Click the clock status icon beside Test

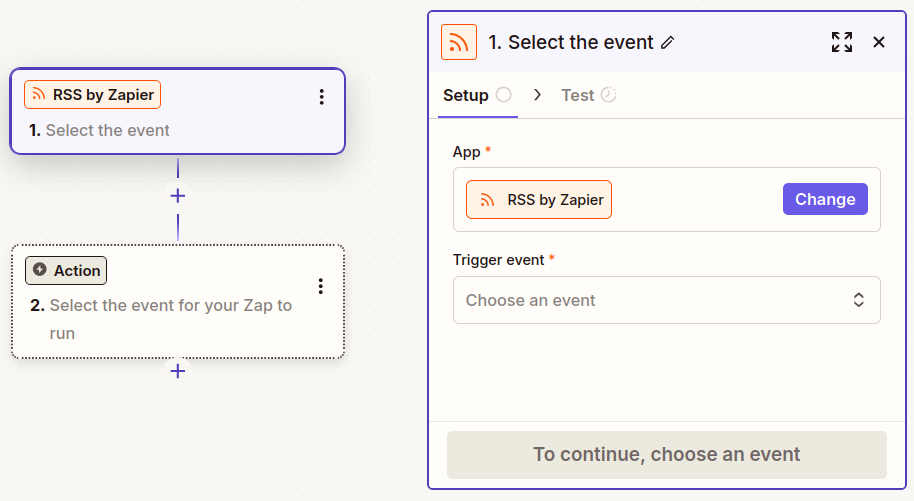click(608, 95)
